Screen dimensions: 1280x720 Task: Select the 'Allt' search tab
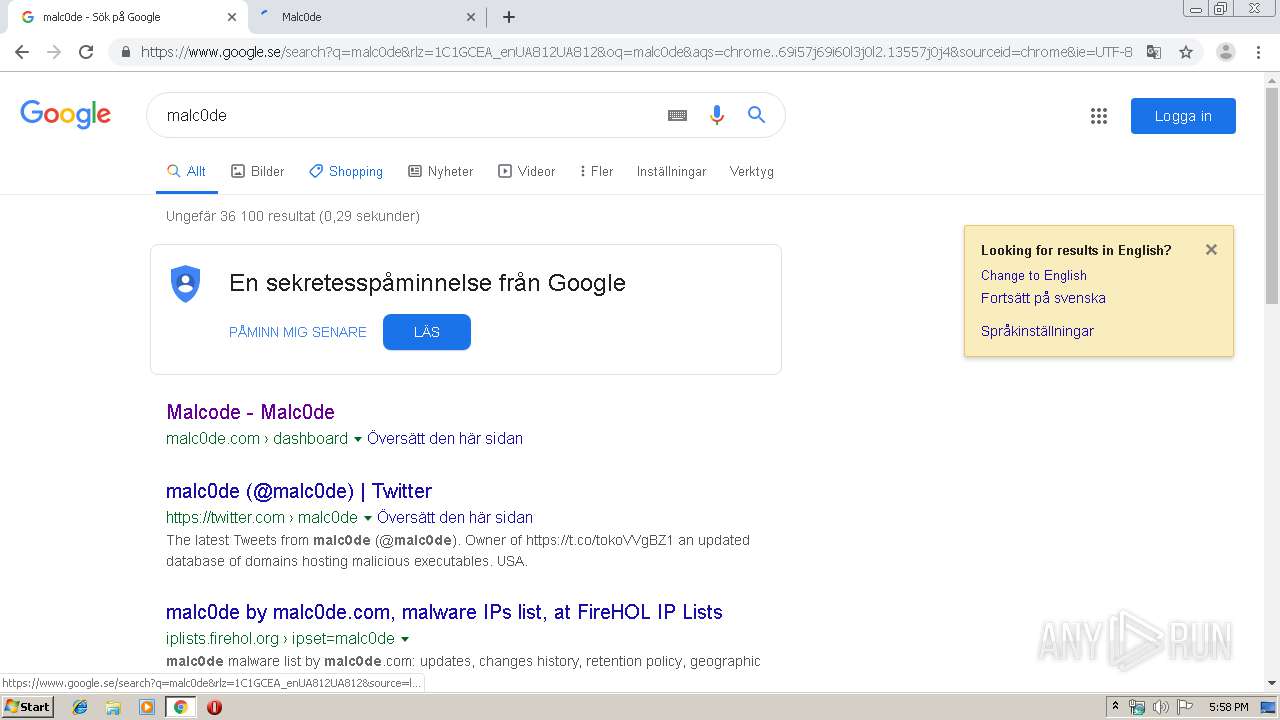(186, 171)
